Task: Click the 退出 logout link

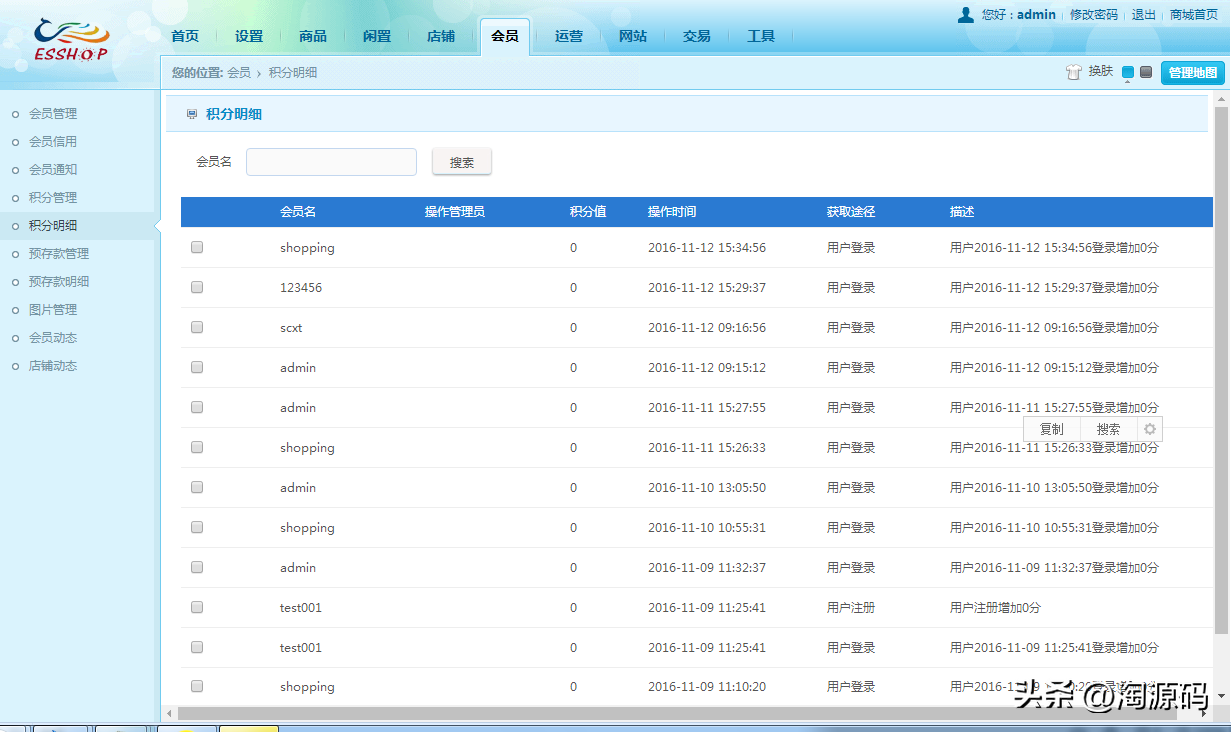Action: click(x=1142, y=14)
